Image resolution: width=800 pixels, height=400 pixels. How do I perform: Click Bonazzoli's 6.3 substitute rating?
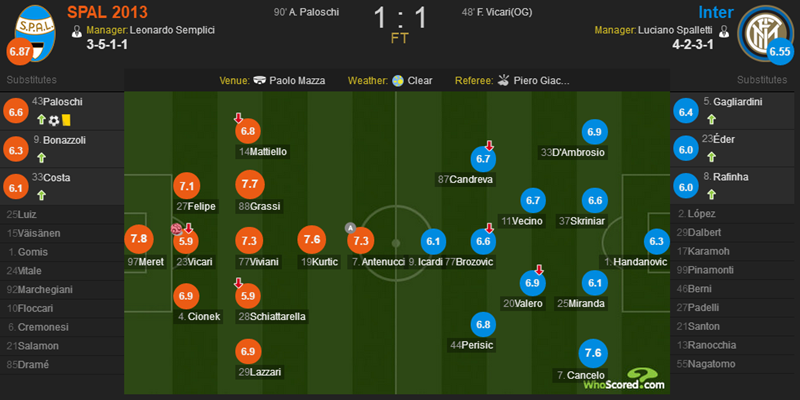pyautogui.click(x=16, y=149)
